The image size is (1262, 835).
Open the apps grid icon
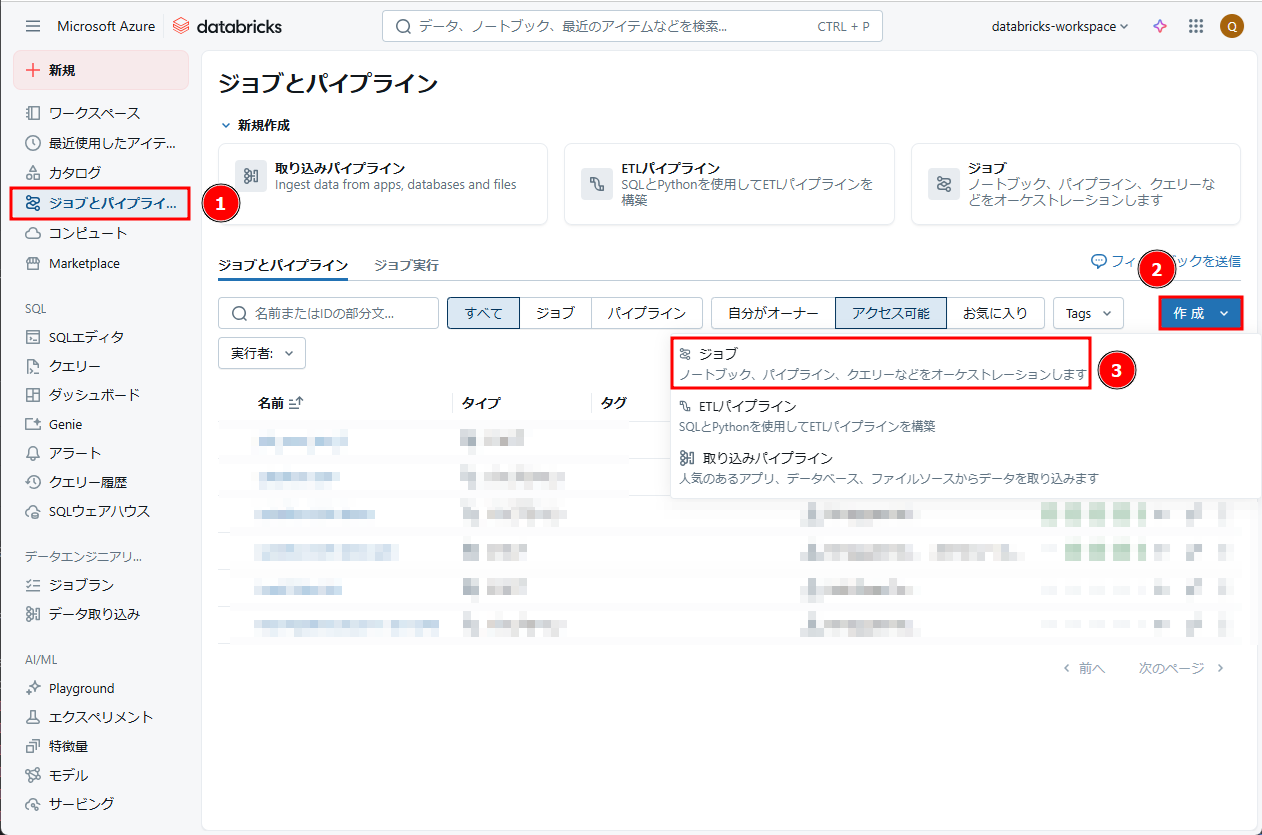[1196, 27]
